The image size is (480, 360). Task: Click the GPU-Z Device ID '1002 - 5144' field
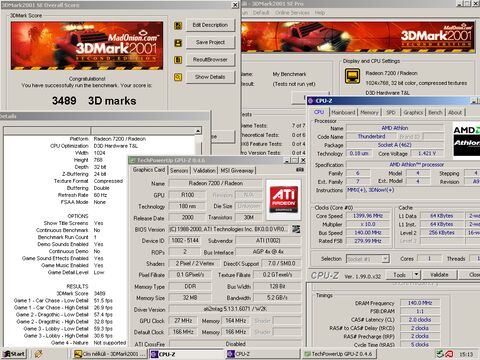(x=185, y=240)
